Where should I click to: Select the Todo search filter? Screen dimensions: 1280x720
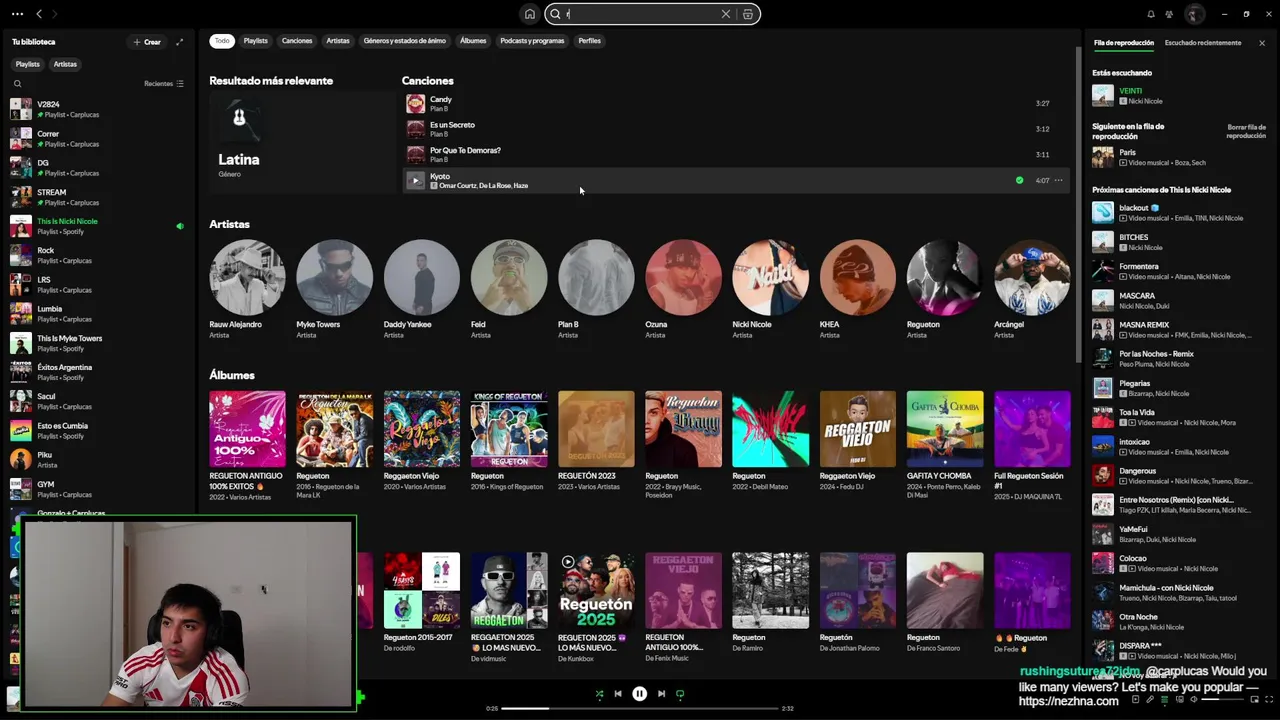pos(222,41)
